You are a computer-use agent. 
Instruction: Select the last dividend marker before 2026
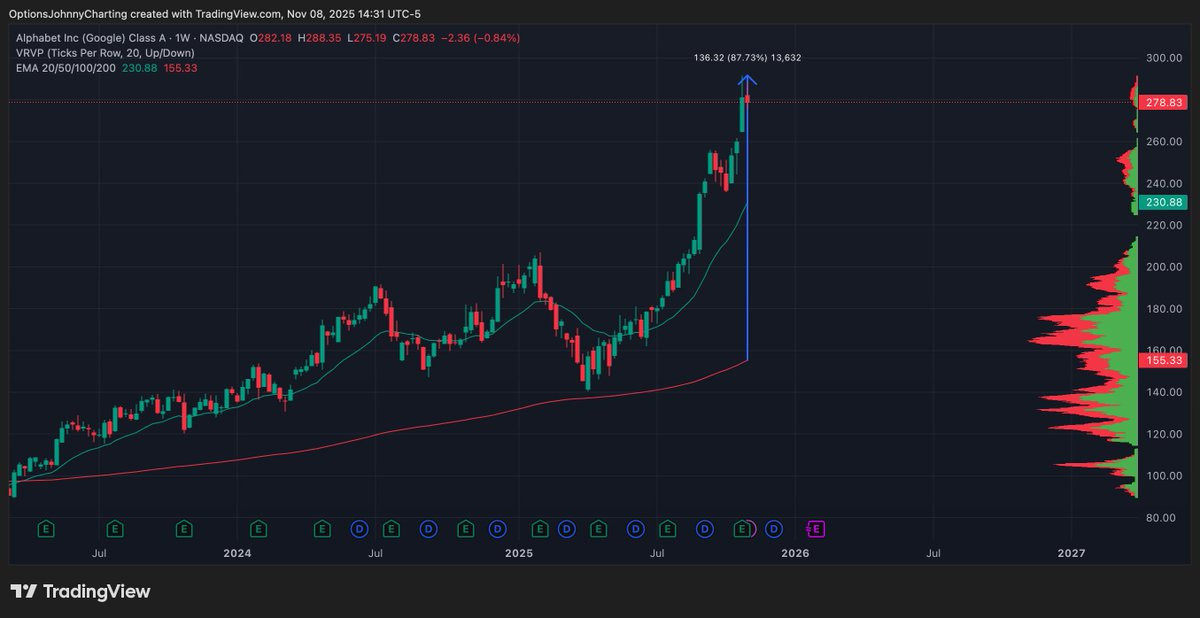[x=773, y=528]
